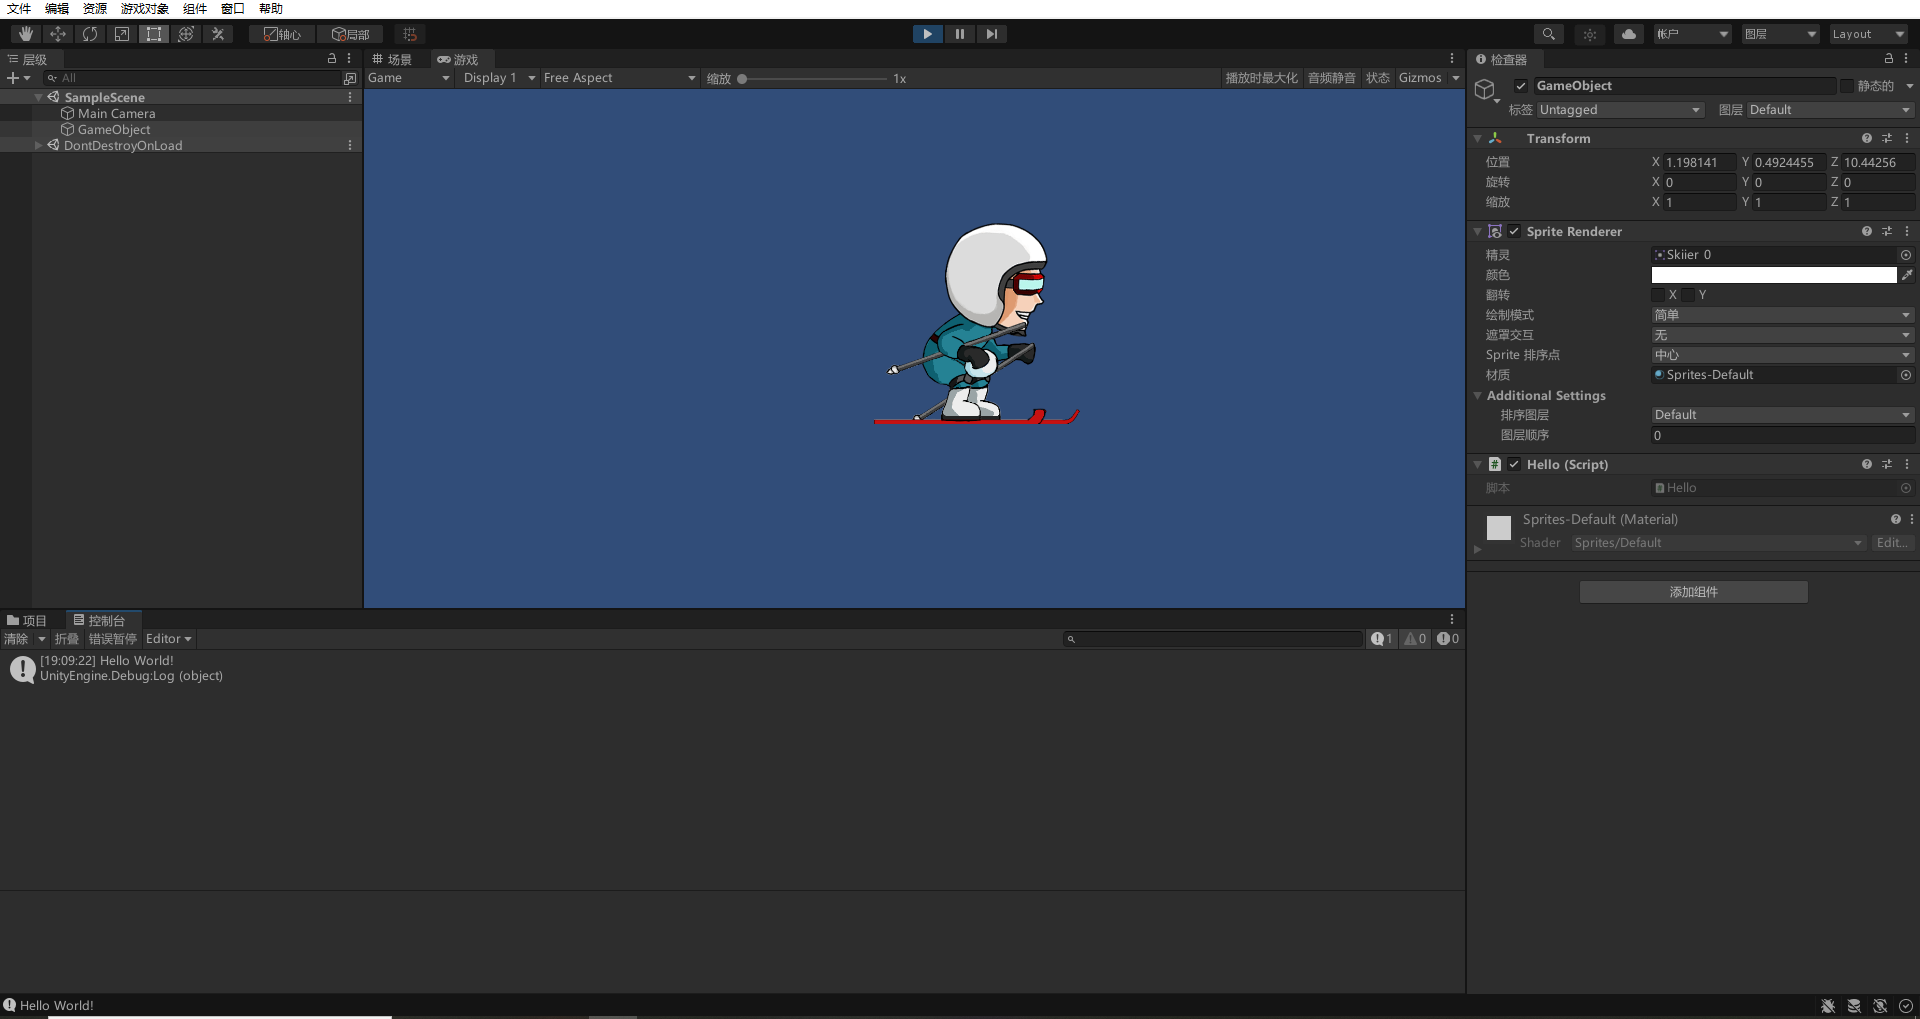Screen dimensions: 1920x1019
Task: Switch to the 项目 (Project) tab
Action: (28, 621)
